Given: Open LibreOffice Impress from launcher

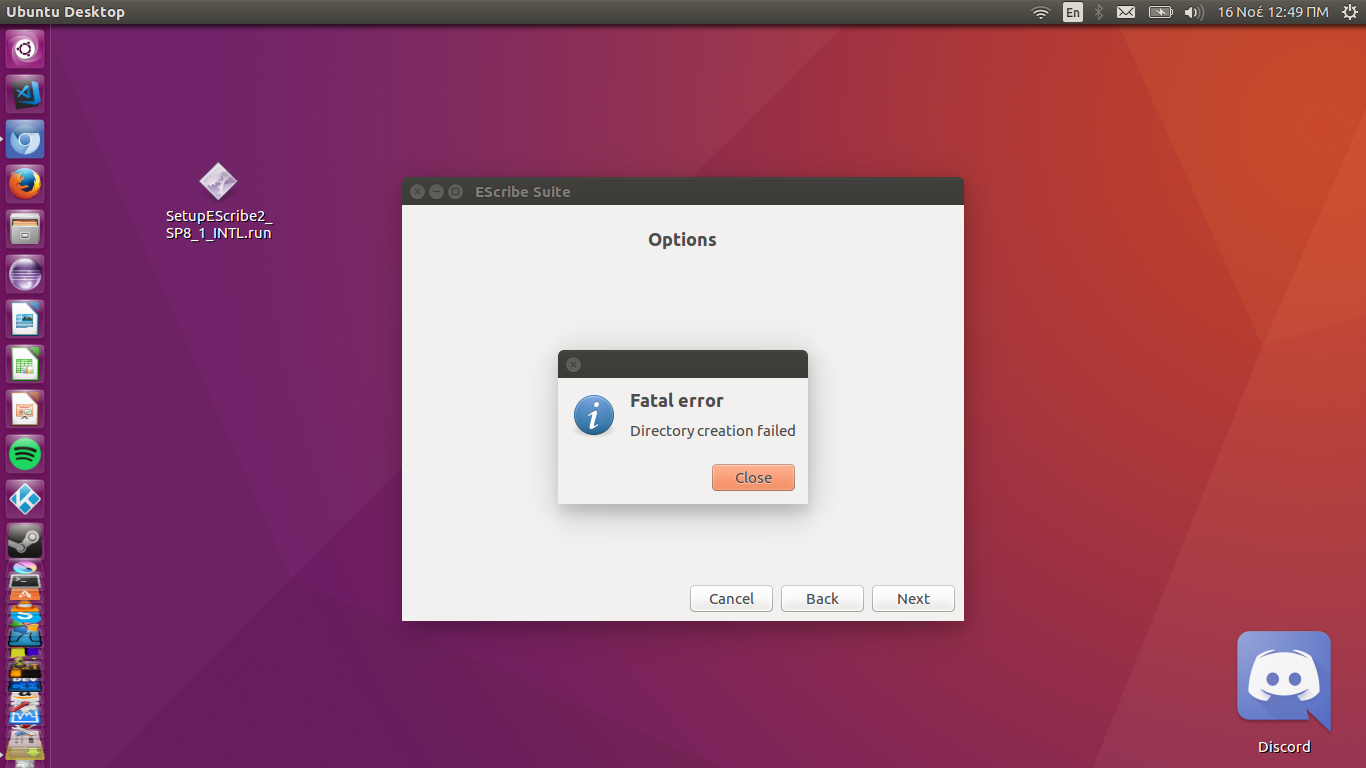Looking at the screenshot, I should point(25,409).
